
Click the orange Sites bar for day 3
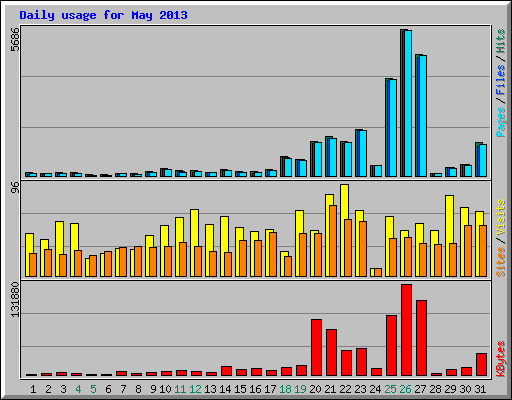tap(63, 265)
